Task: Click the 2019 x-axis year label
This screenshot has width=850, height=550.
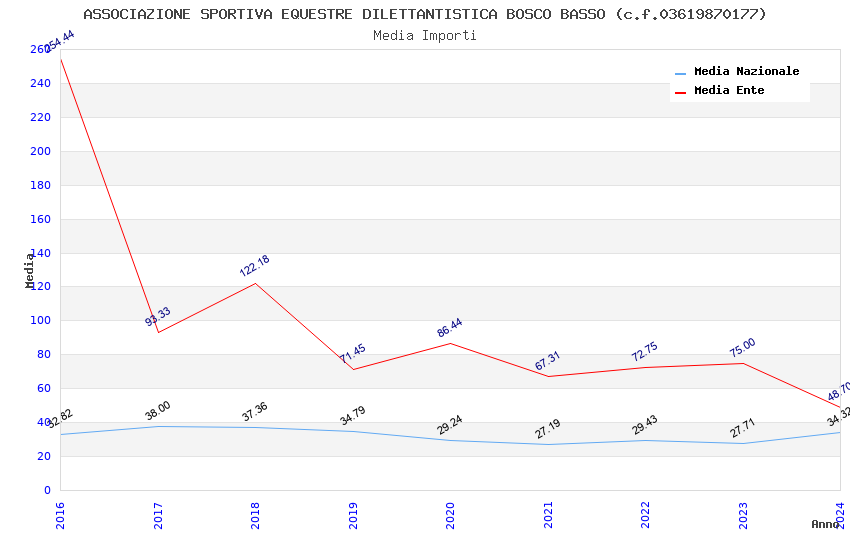Action: pos(353,515)
